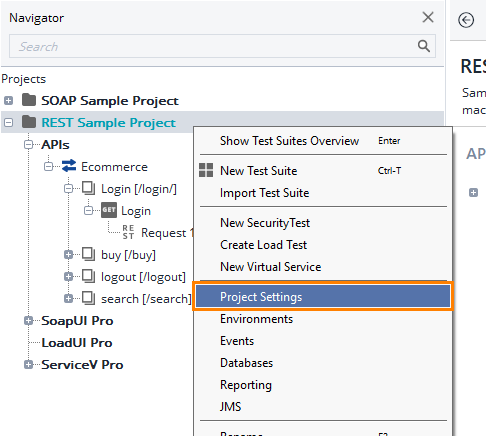The height and width of the screenshot is (436, 486).
Task: Collapse the REST Sample Project node
Action: tap(9, 122)
